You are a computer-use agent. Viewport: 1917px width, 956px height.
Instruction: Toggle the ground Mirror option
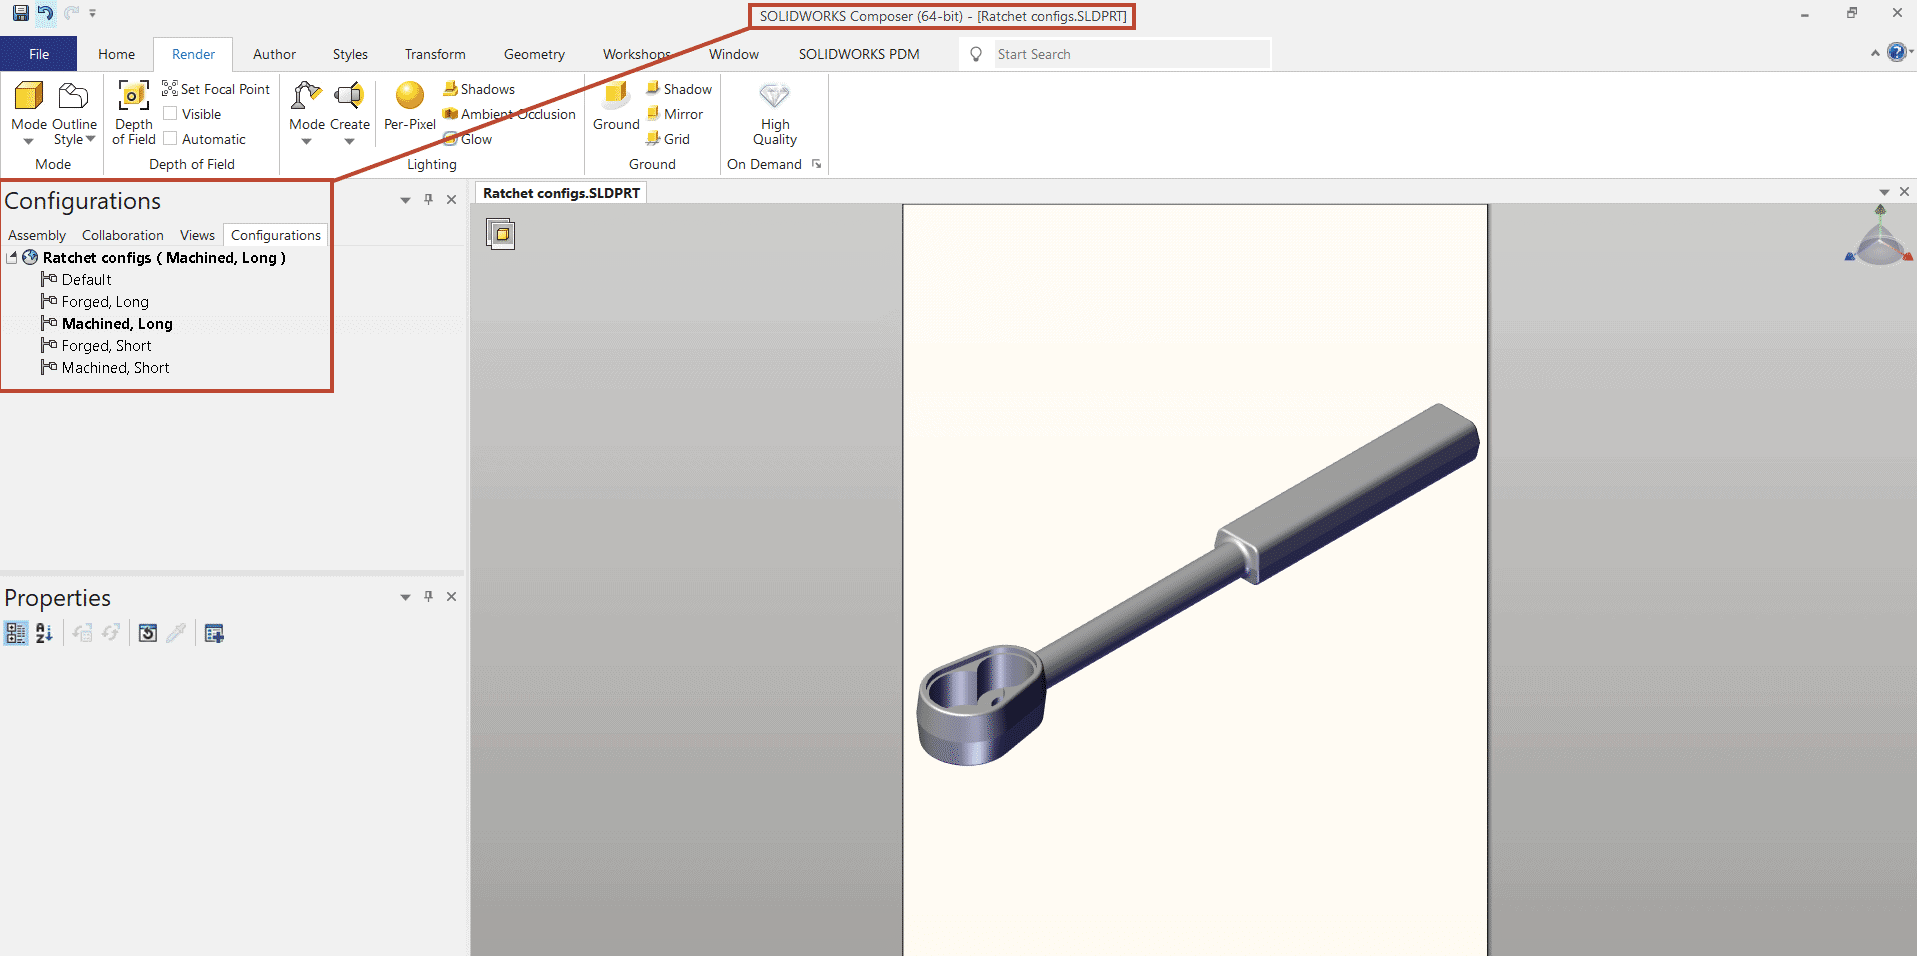coord(675,114)
